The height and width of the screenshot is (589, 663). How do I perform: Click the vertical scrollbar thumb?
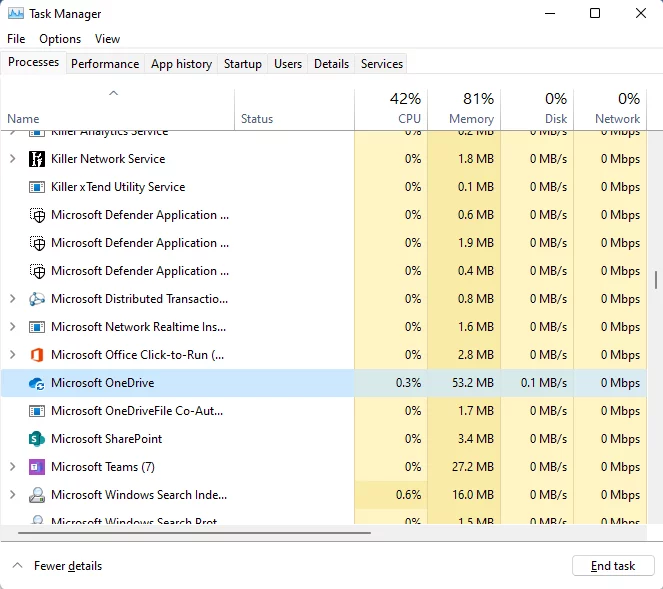656,280
